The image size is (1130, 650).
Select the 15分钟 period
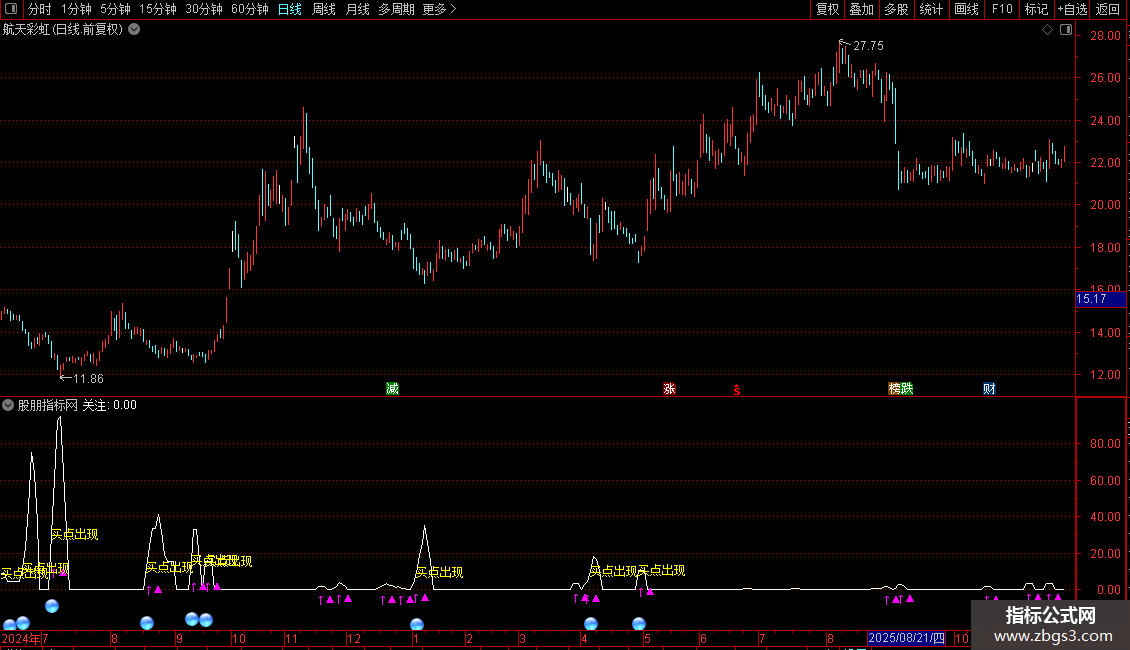click(158, 9)
